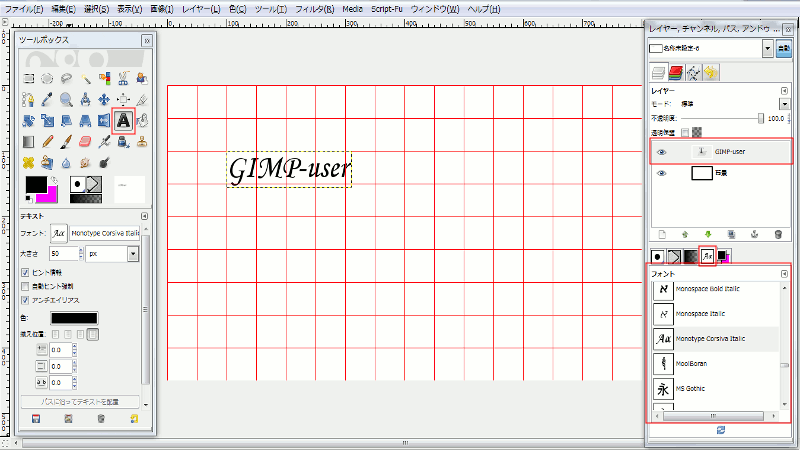Select the Smudge tool

(x=85, y=163)
